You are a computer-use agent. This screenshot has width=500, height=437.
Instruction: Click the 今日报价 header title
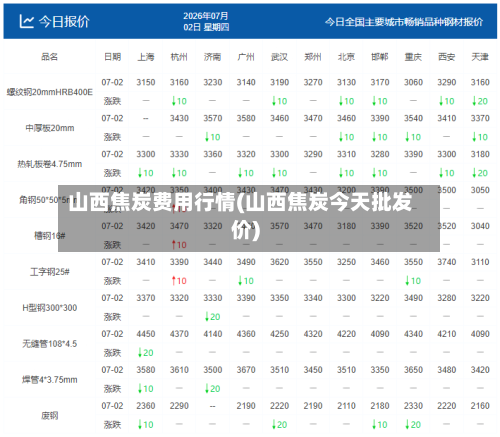64,22
